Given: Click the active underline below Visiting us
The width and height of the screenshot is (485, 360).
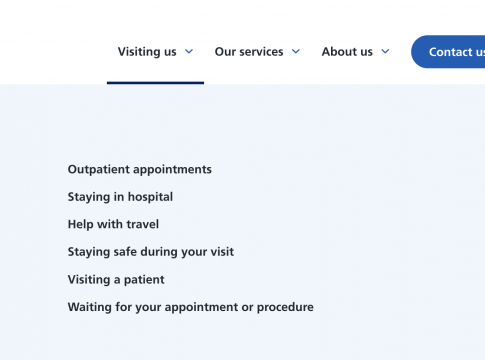Looking at the screenshot, I should (155, 83).
